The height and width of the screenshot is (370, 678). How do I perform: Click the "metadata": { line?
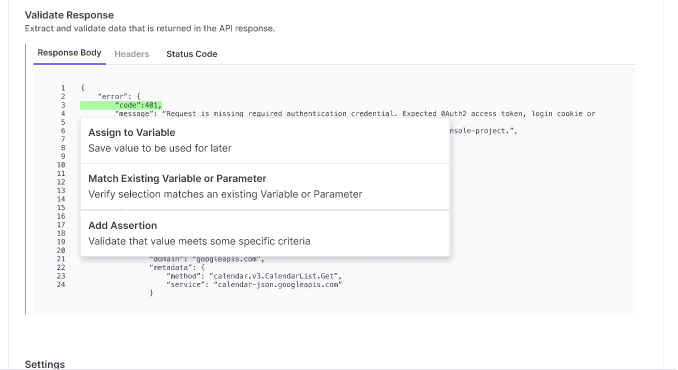[x=177, y=268]
